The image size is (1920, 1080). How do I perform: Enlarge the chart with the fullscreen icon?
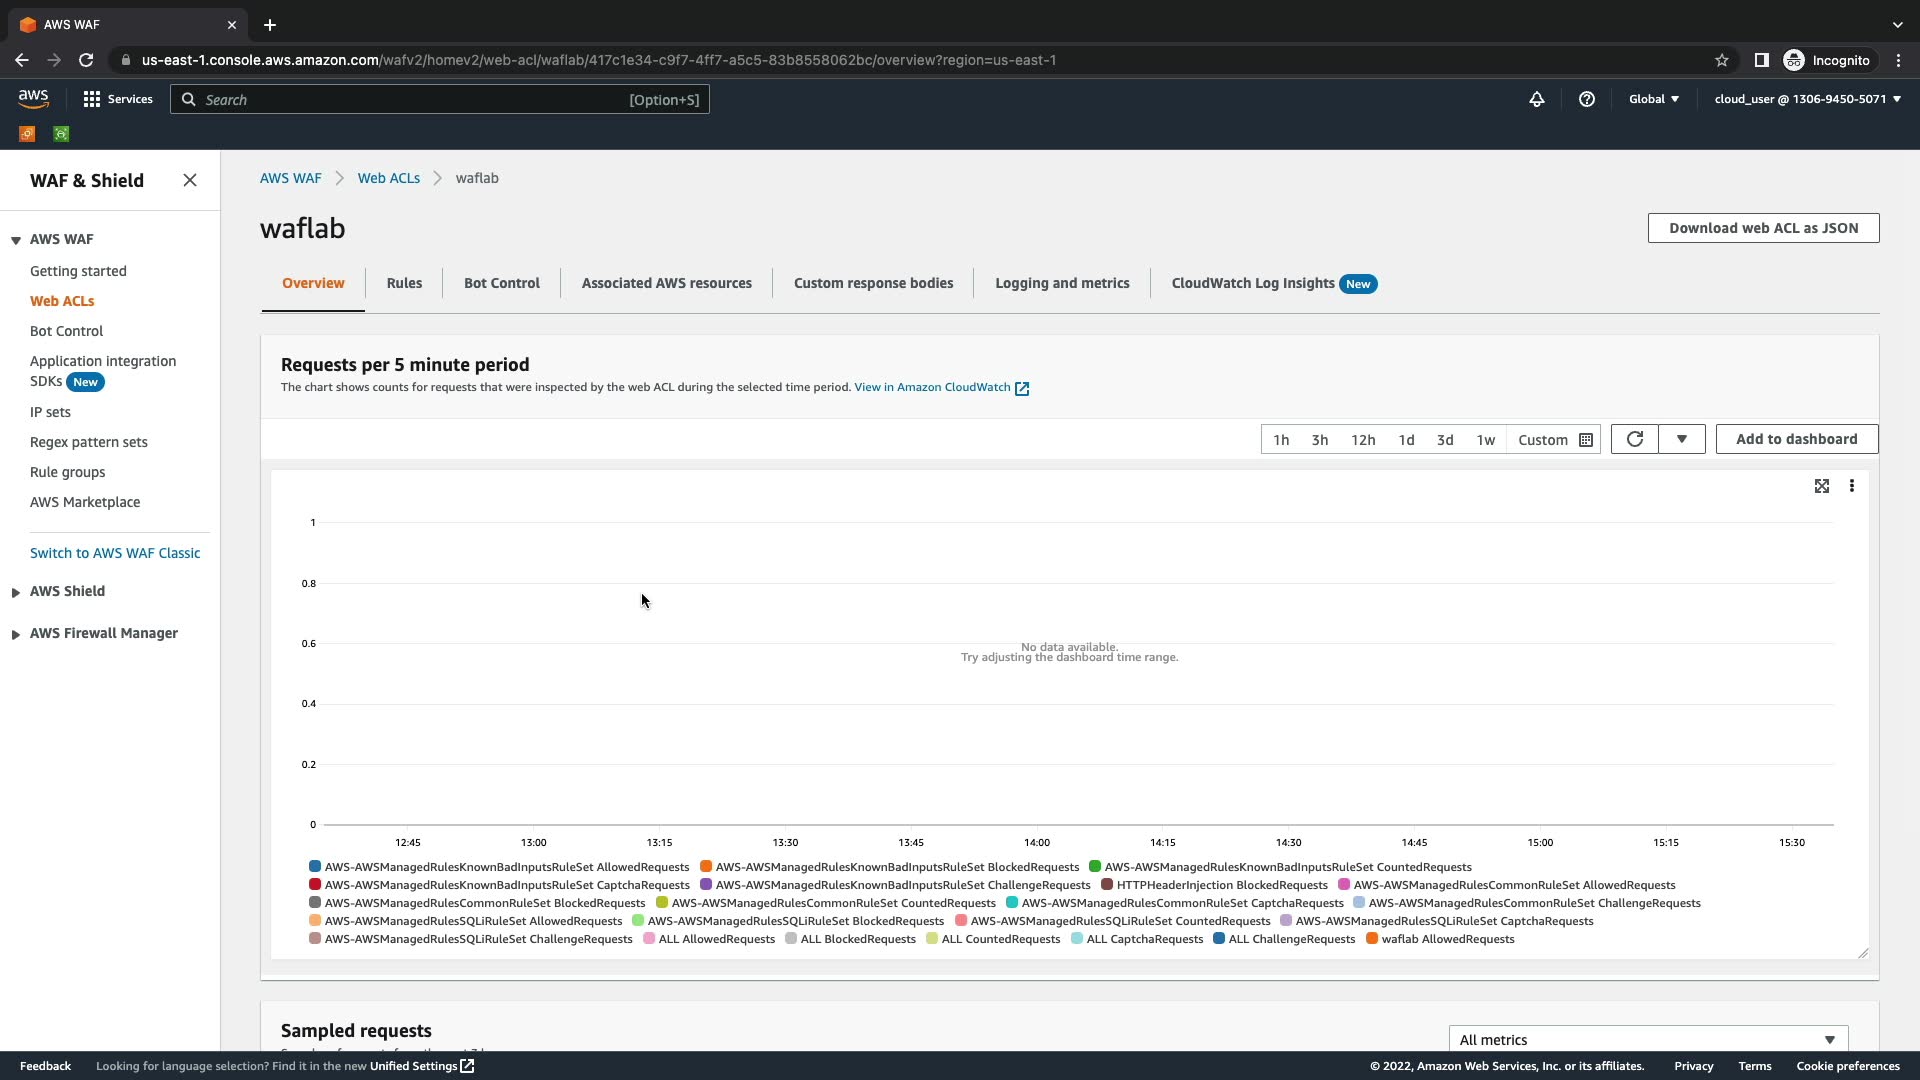click(1821, 486)
